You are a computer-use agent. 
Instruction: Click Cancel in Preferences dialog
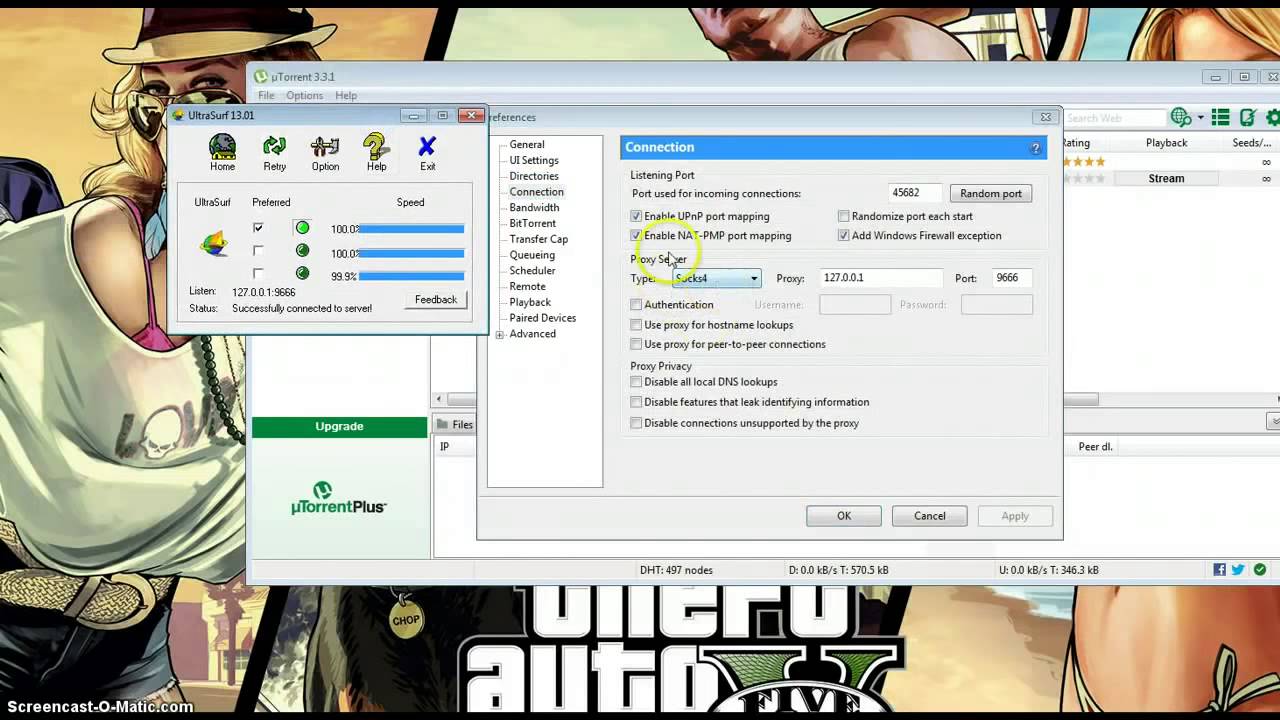pyautogui.click(x=929, y=516)
